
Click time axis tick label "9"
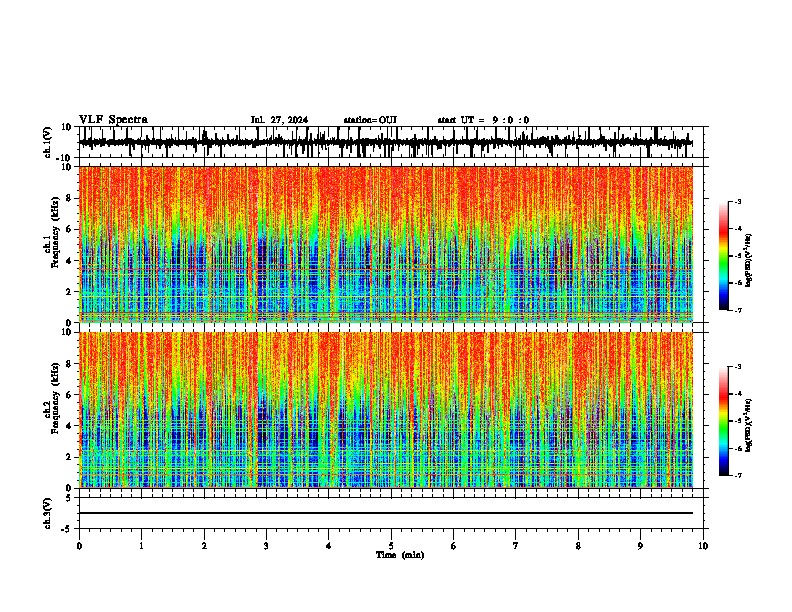coord(640,546)
